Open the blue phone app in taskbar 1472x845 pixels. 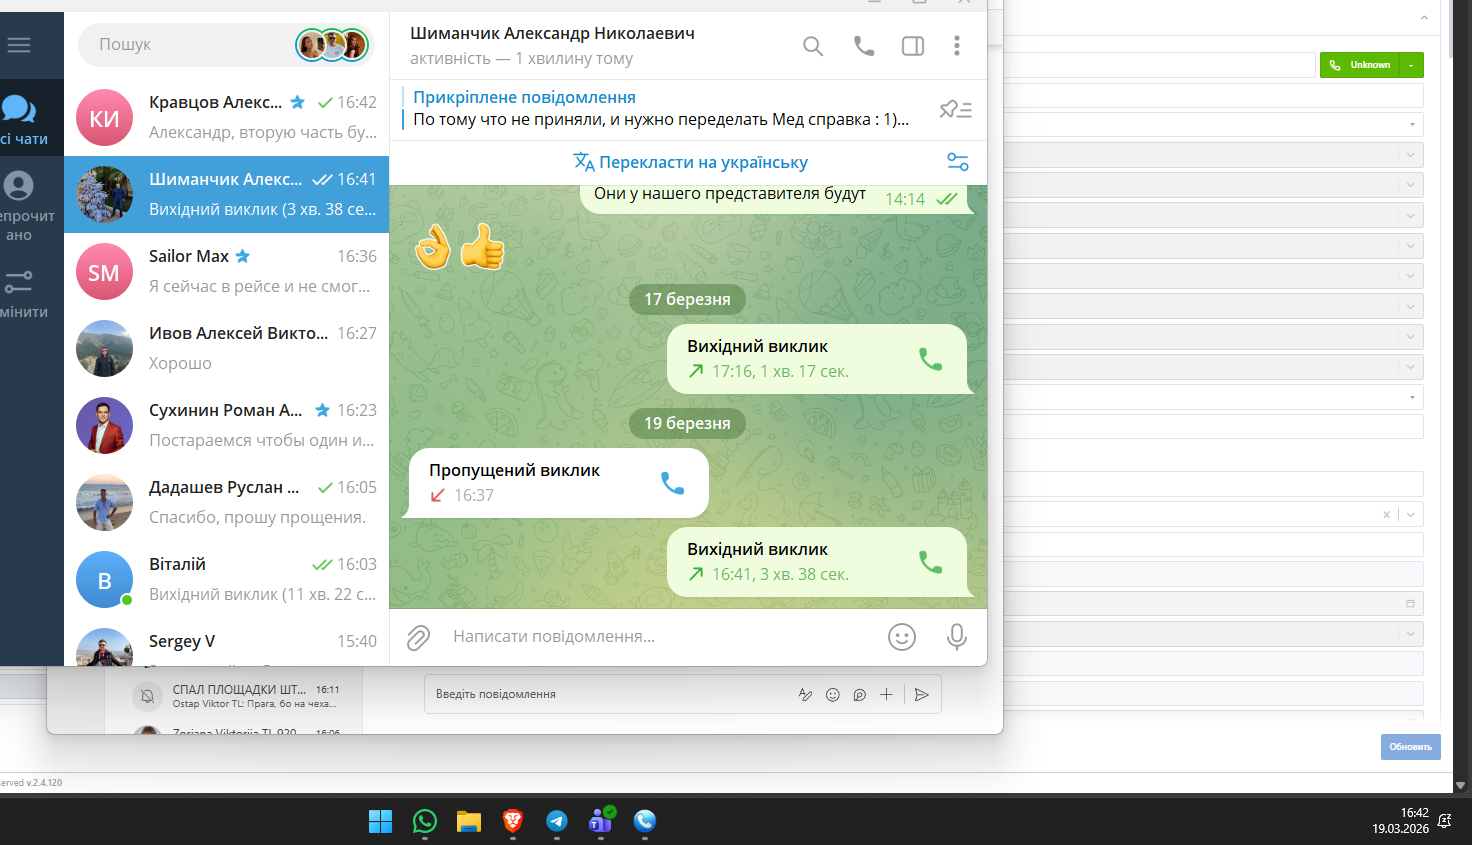[645, 821]
